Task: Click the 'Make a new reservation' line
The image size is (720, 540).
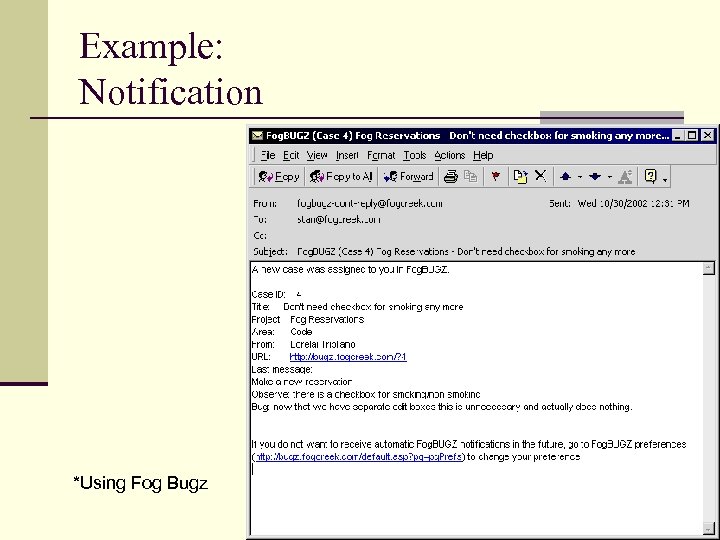Action: click(x=302, y=382)
